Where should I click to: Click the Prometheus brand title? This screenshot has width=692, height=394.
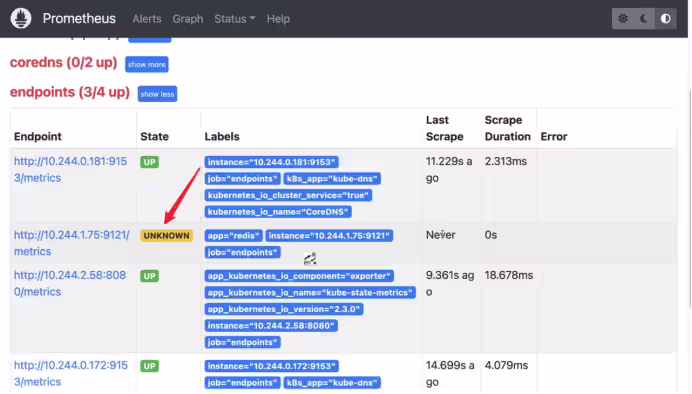point(79,19)
